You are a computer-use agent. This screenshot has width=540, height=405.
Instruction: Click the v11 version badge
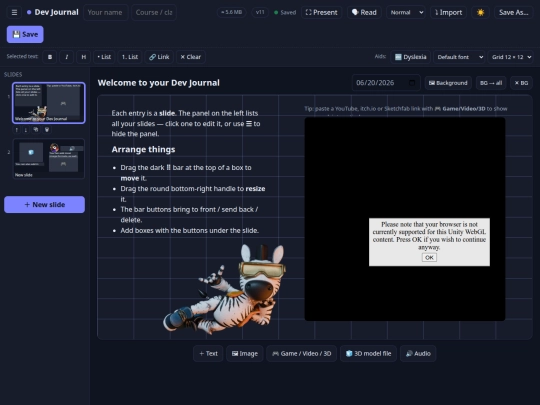pos(260,12)
